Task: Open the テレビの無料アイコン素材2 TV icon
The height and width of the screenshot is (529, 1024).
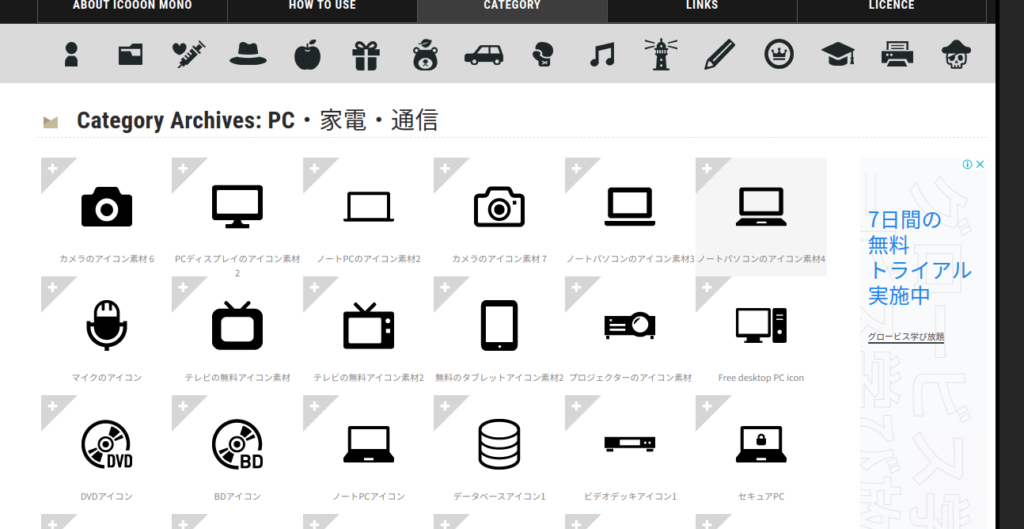Action: click(368, 325)
